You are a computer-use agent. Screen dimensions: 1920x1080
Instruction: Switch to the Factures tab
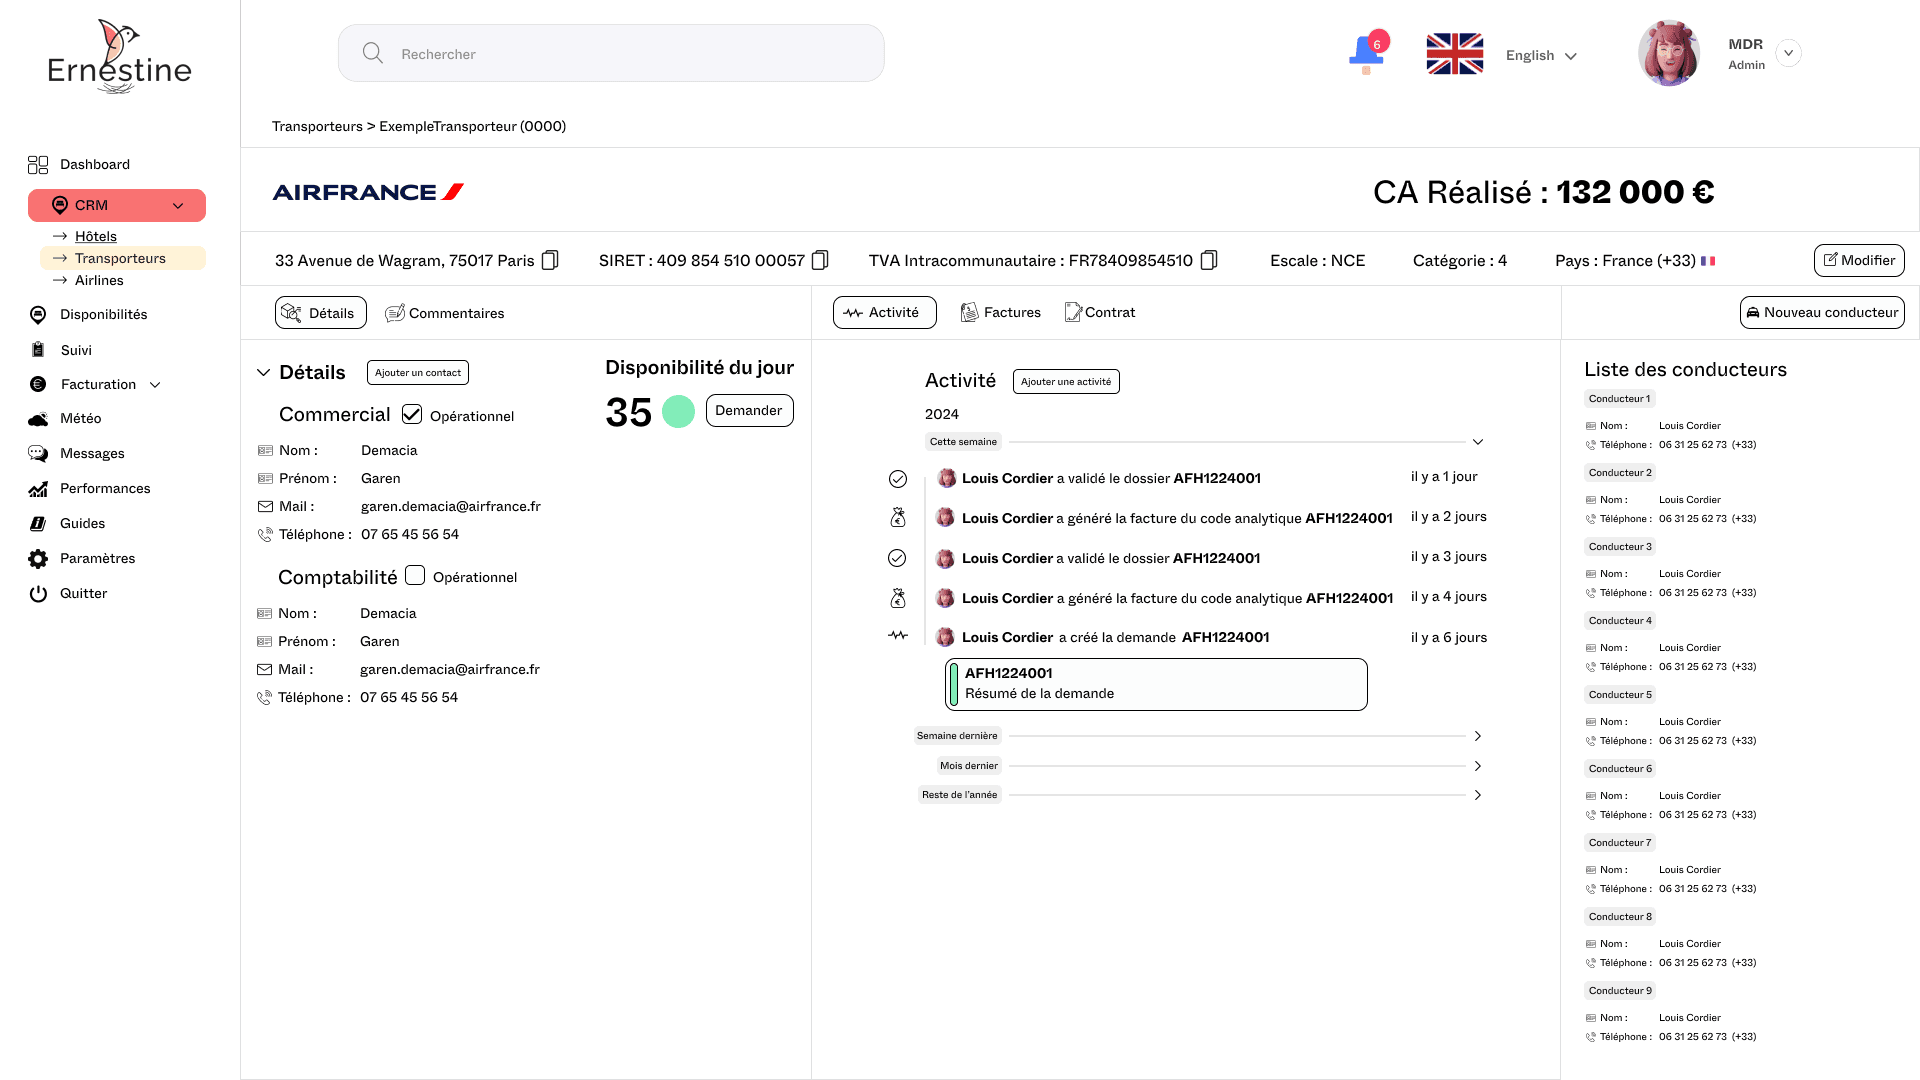coord(1001,313)
